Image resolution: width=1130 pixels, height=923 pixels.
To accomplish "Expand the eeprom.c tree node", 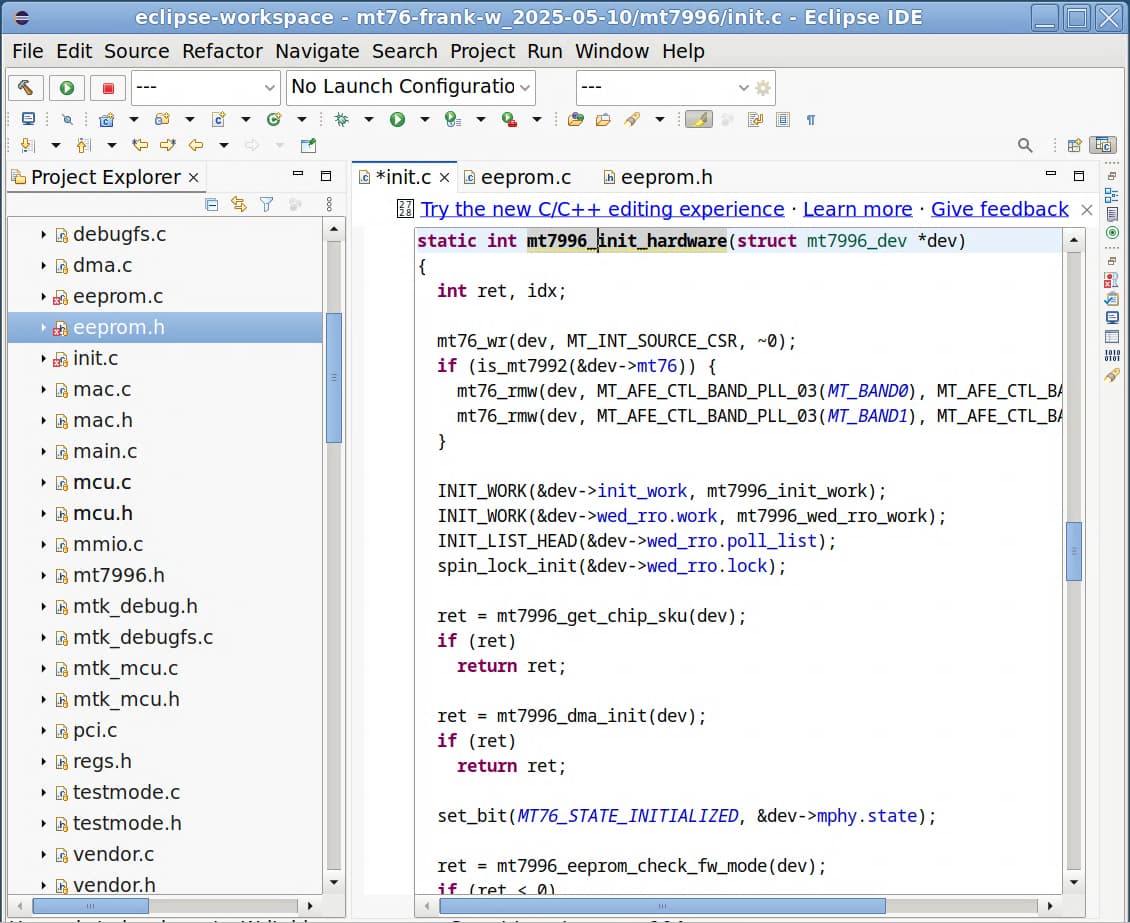I will (43, 296).
